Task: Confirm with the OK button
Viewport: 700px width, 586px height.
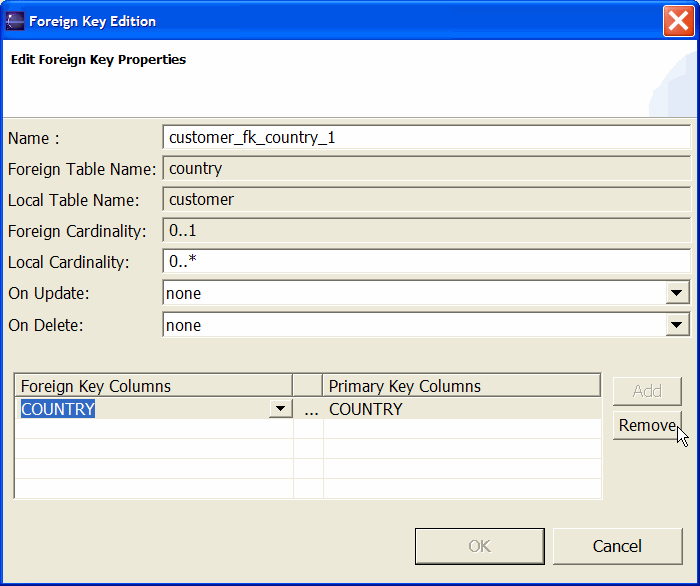Action: [479, 546]
